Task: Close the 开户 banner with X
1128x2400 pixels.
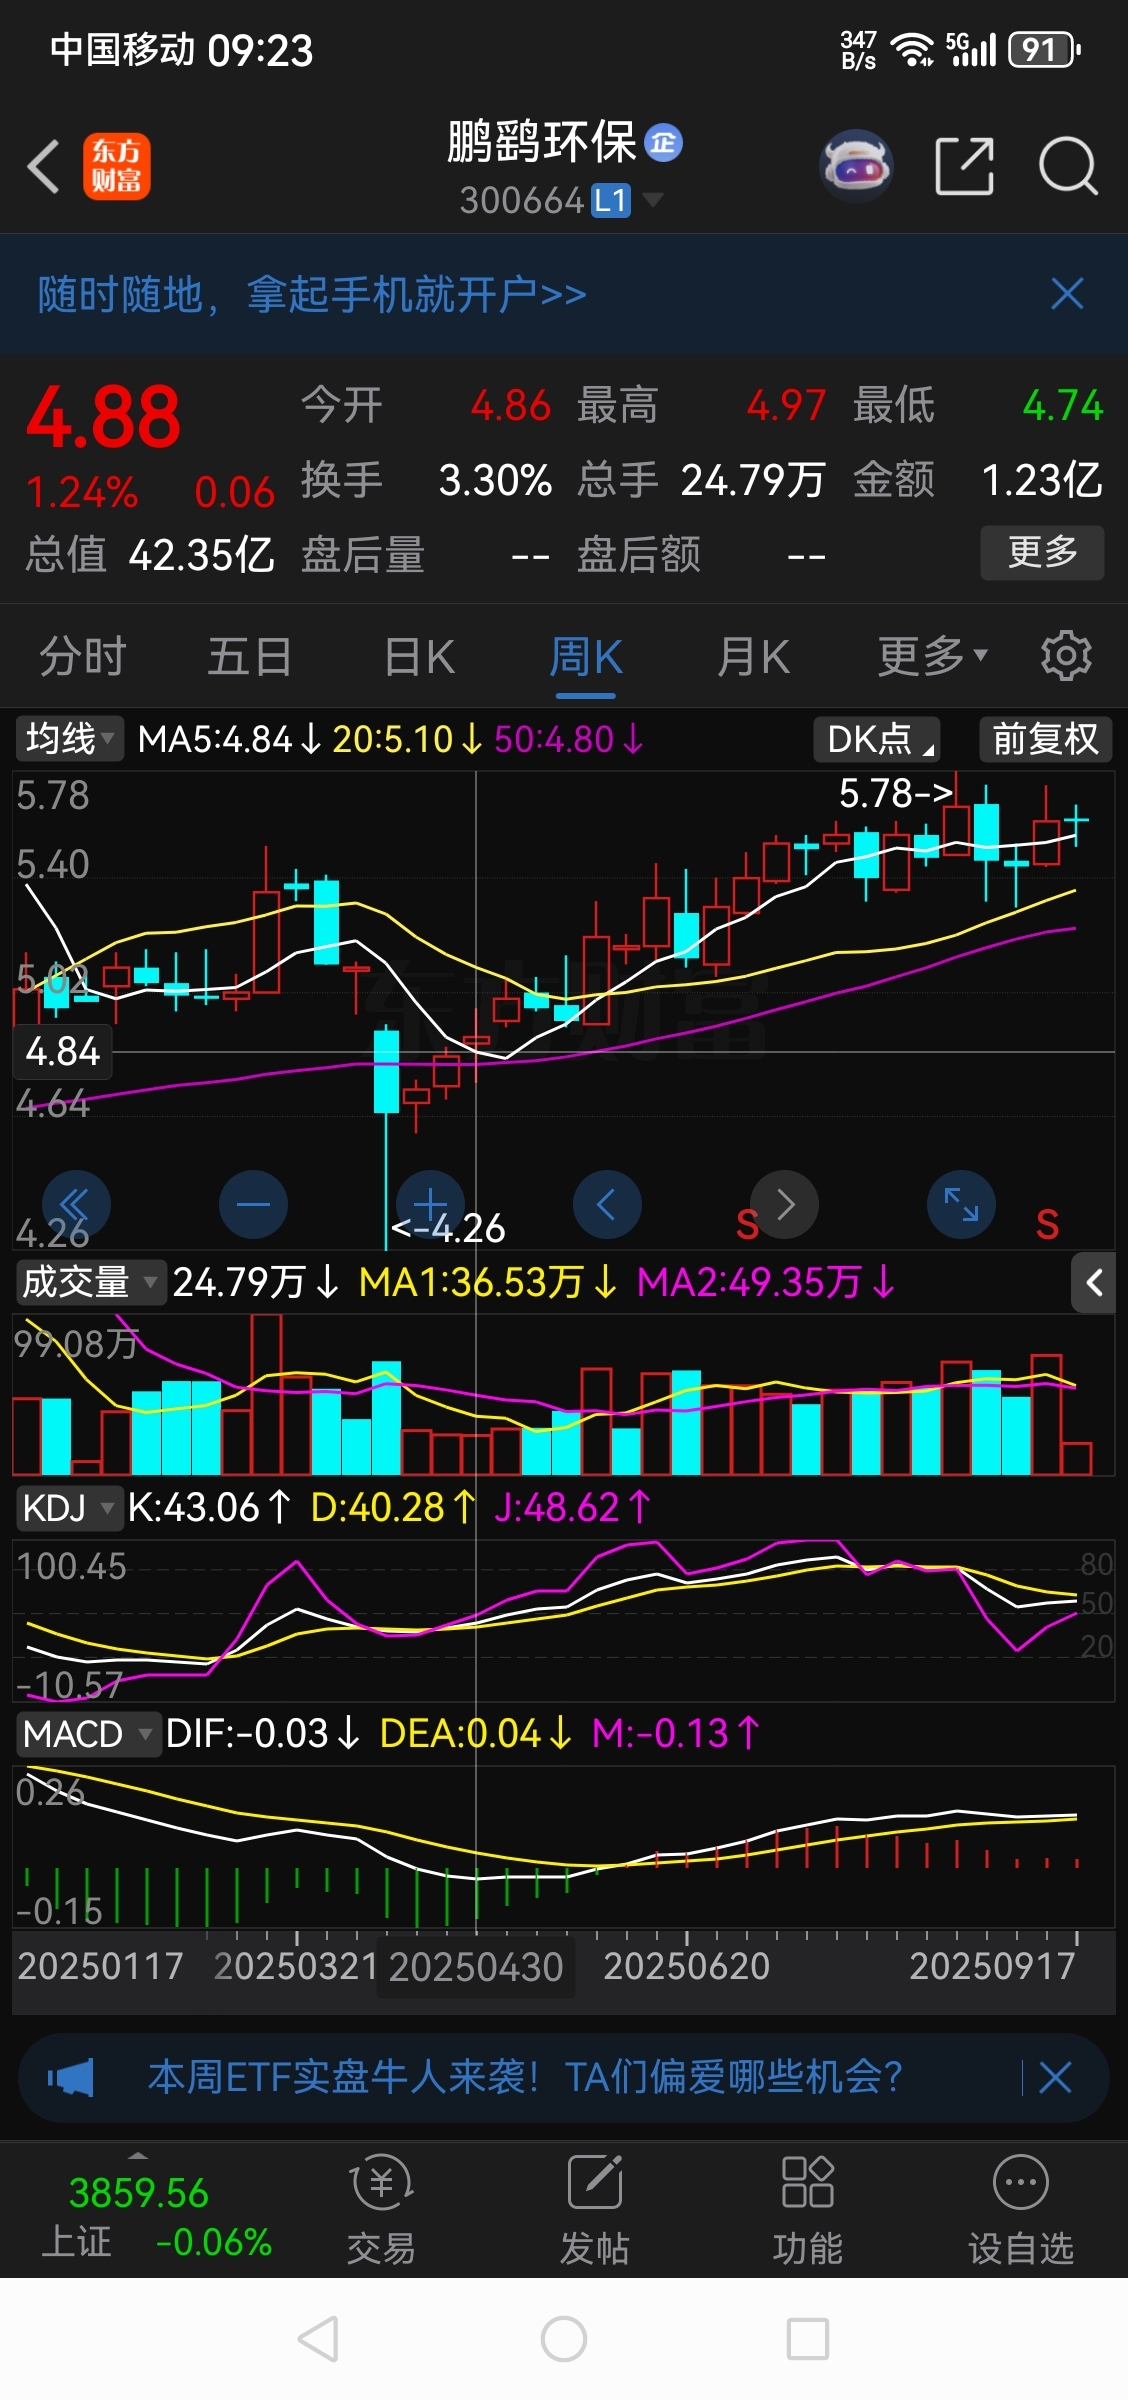Action: [1067, 294]
